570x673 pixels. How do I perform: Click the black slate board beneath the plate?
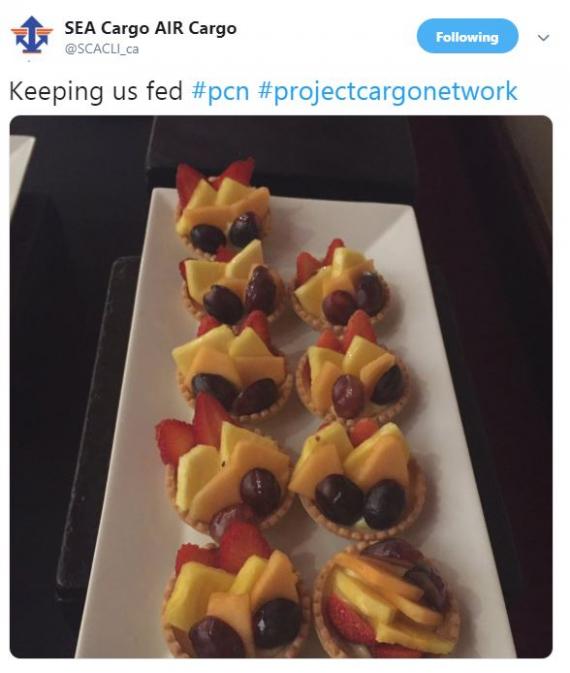tap(88, 429)
